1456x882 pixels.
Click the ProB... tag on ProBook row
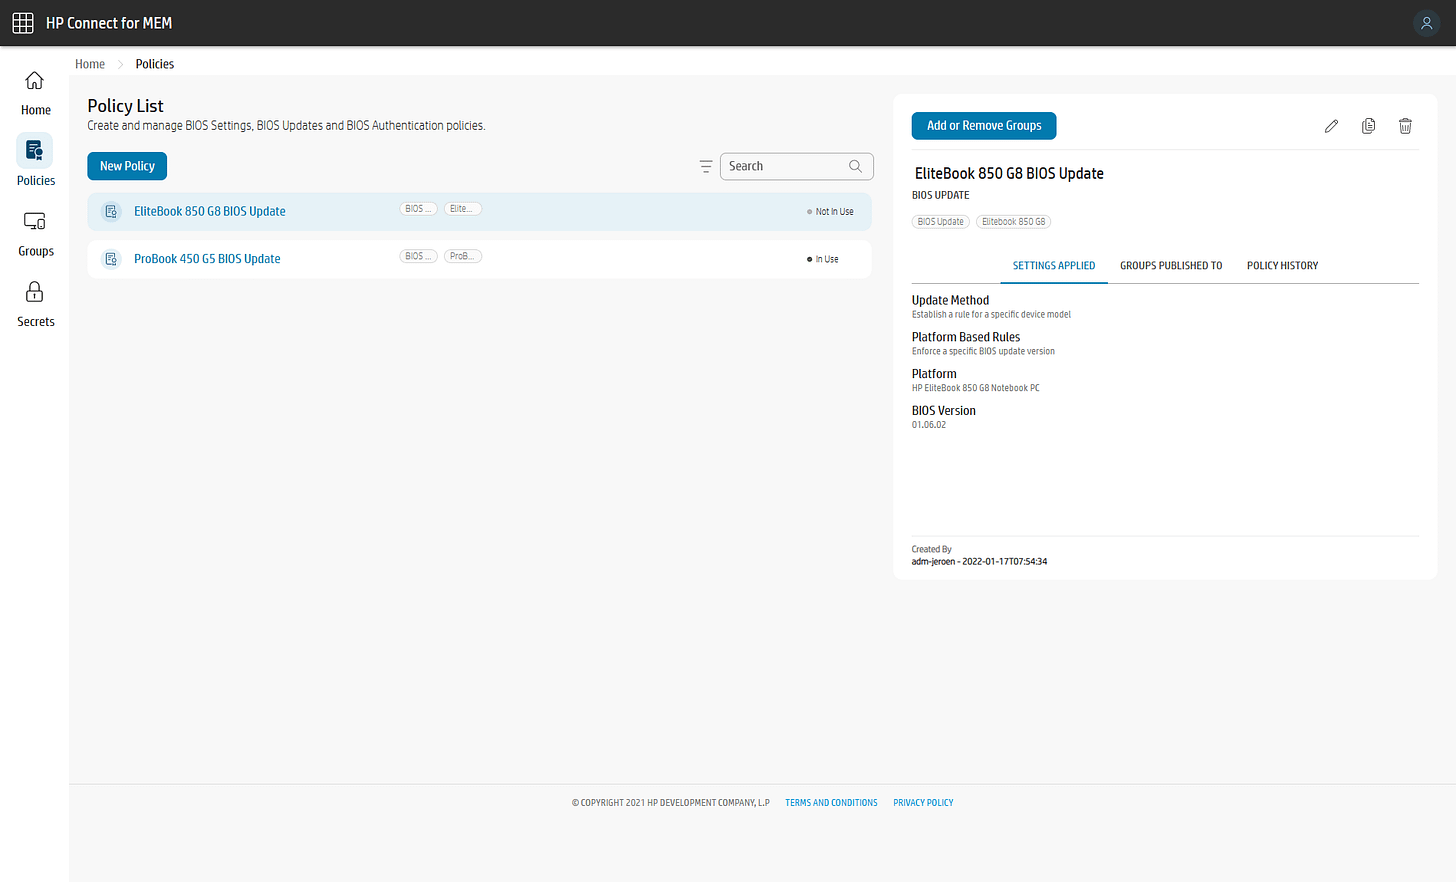point(463,256)
